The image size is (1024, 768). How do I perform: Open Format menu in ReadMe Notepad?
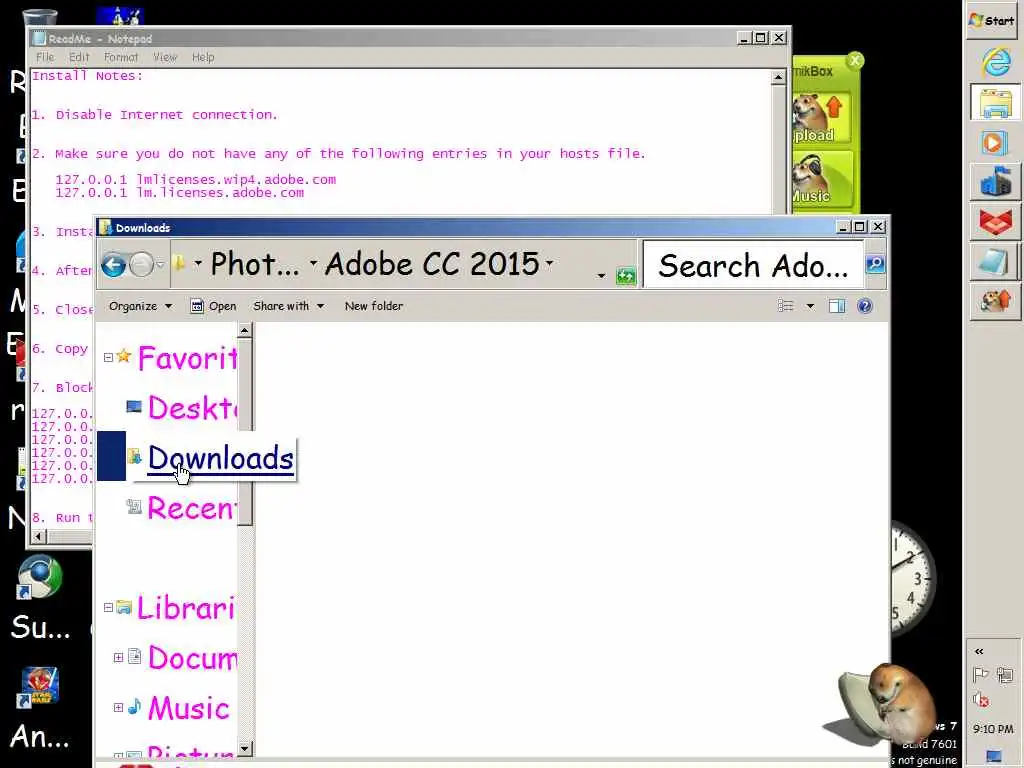pos(121,57)
